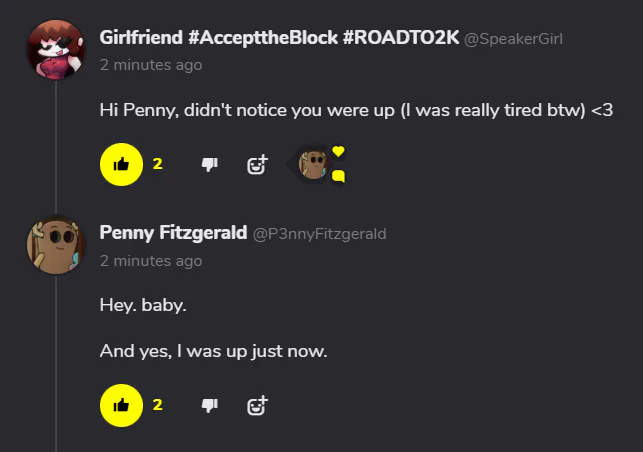Add an emoji reaction to Girlfriend's comment
Screen dimensions: 643x452
coord(257,164)
